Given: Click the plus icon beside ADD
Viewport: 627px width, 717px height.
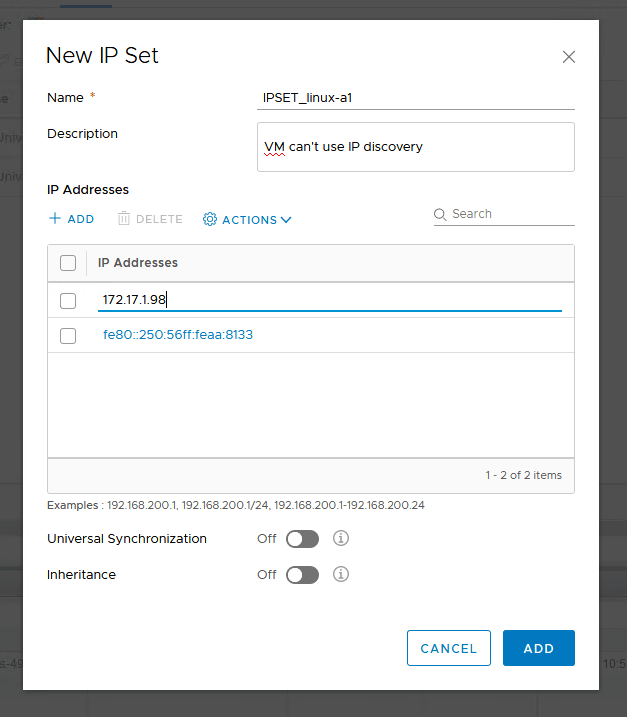Looking at the screenshot, I should tap(55, 219).
